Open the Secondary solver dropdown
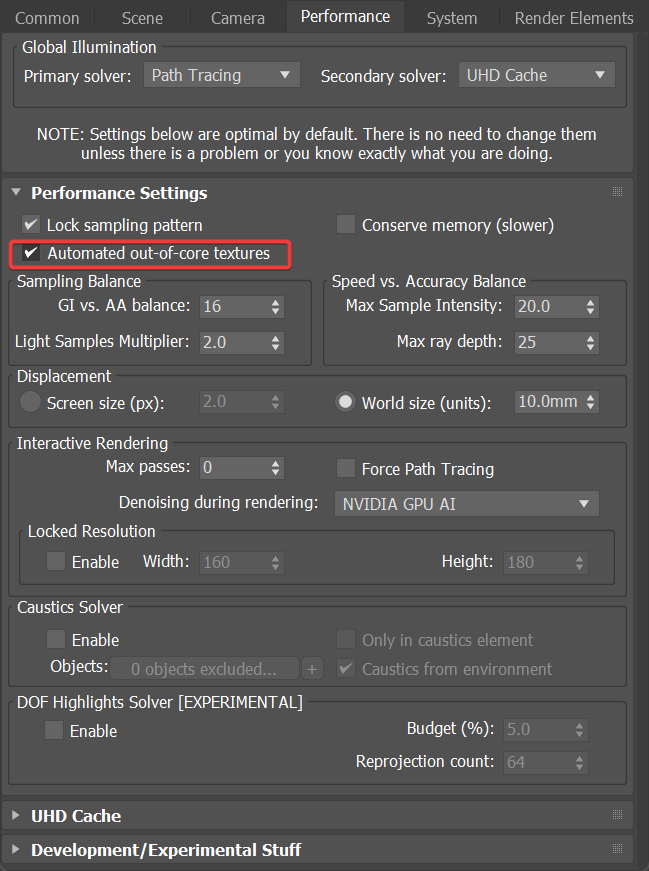Image resolution: width=649 pixels, height=871 pixels. click(x=536, y=74)
